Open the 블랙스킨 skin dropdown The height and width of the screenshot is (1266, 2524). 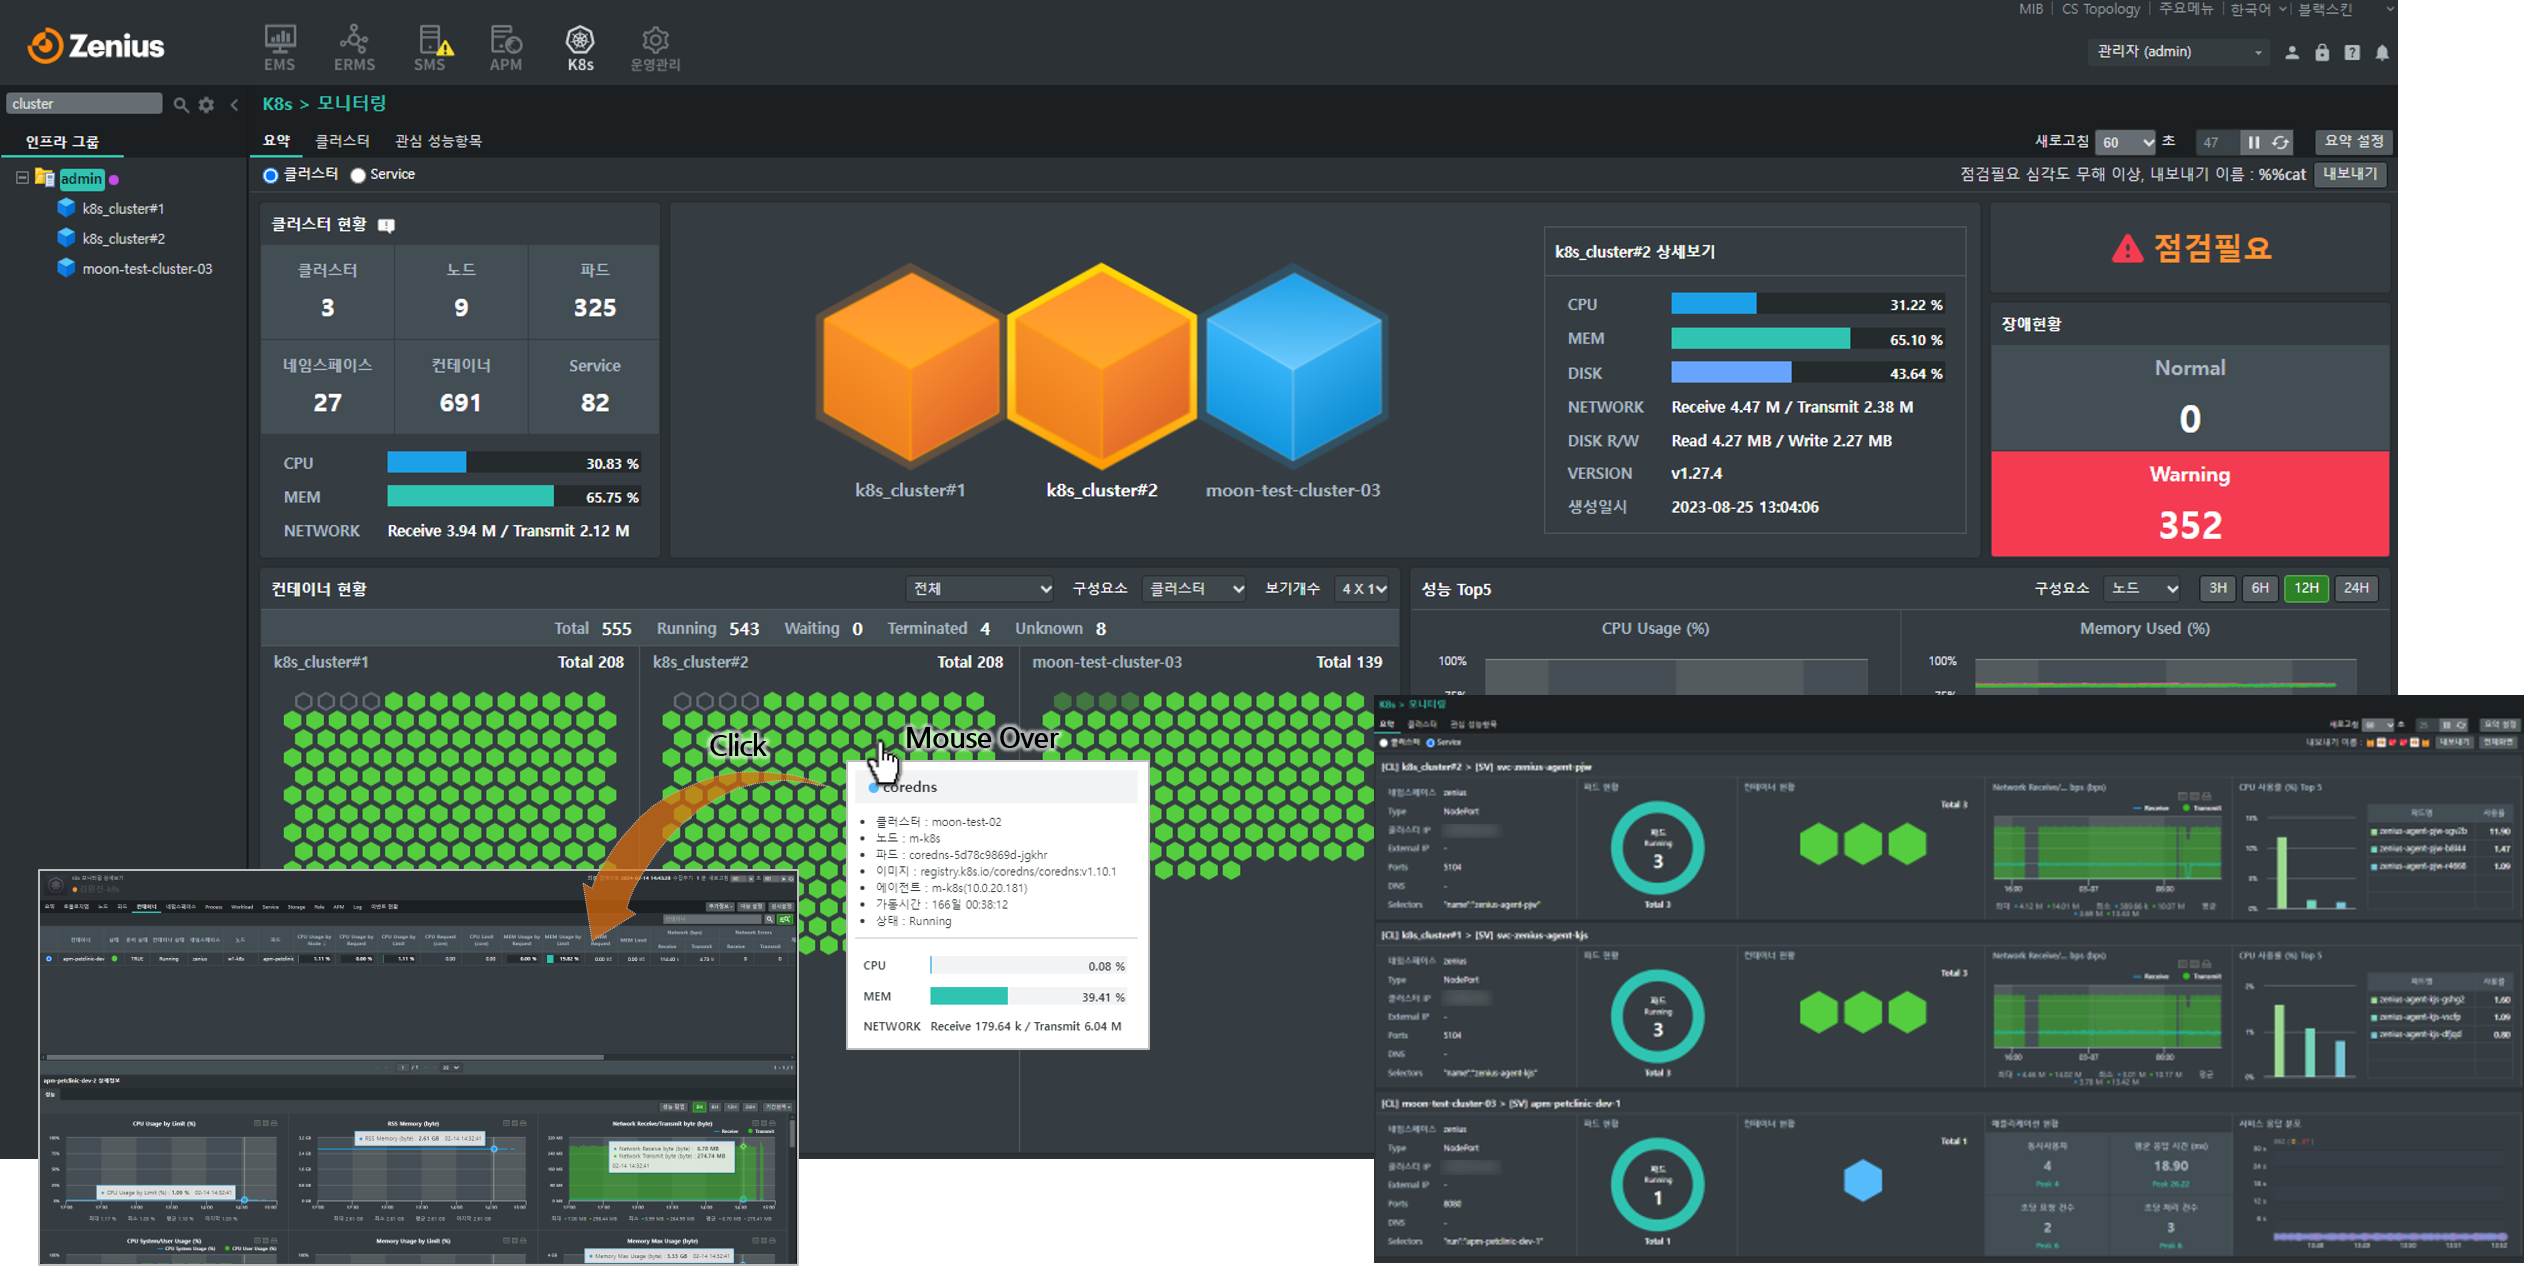(2345, 9)
